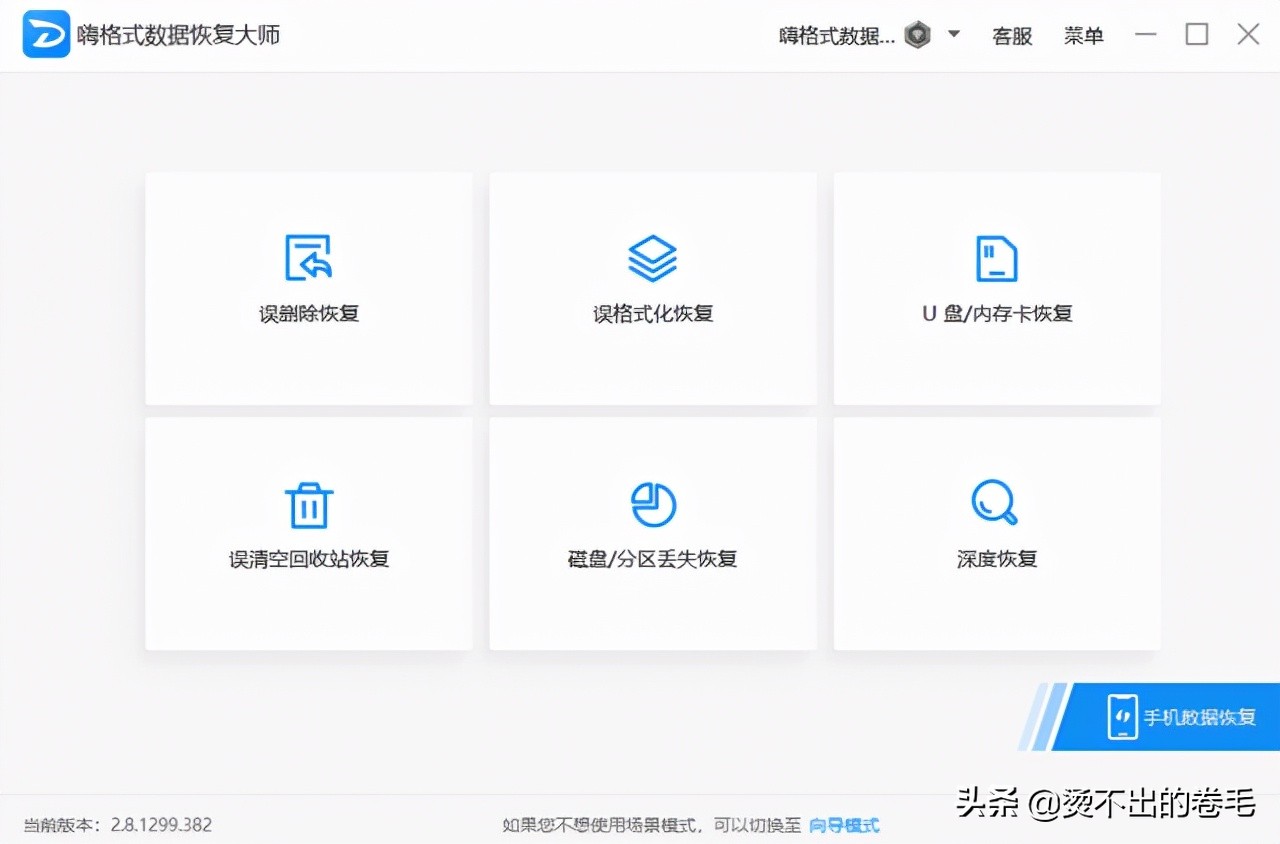This screenshot has width=1280, height=844.
Task: Close the data recovery window
Action: pos(1248,34)
